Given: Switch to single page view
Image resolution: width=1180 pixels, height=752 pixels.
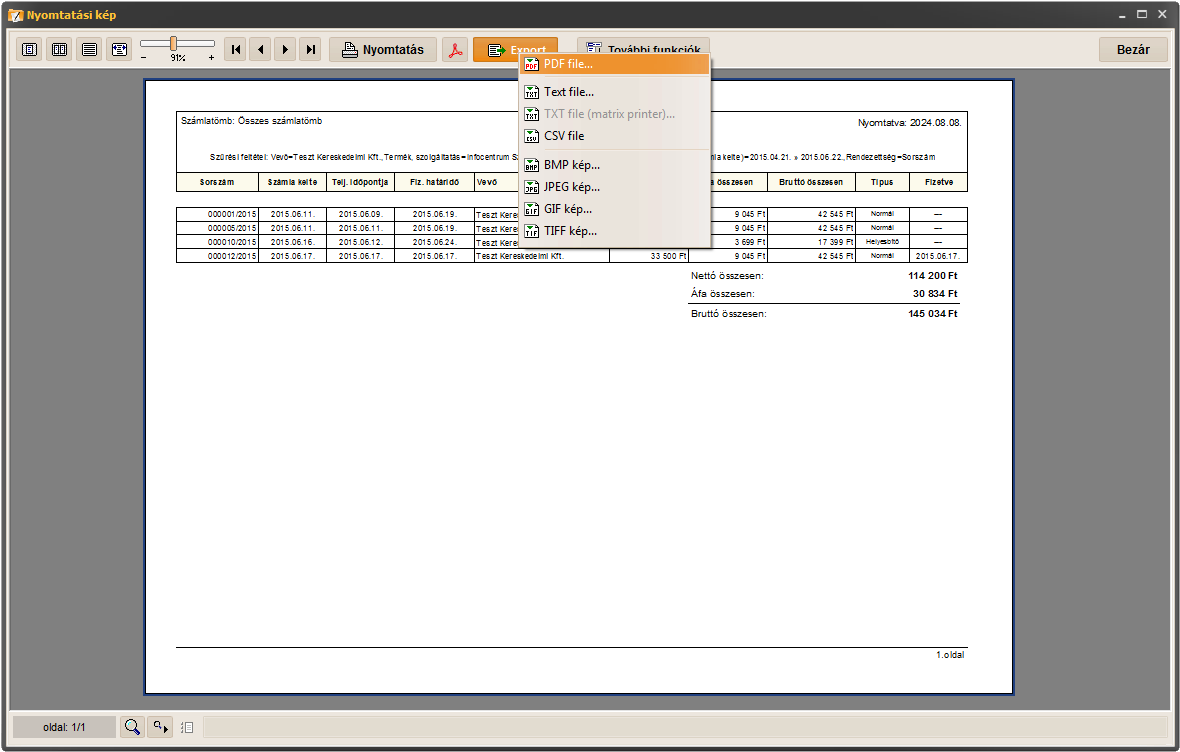Looking at the screenshot, I should click(x=29, y=50).
